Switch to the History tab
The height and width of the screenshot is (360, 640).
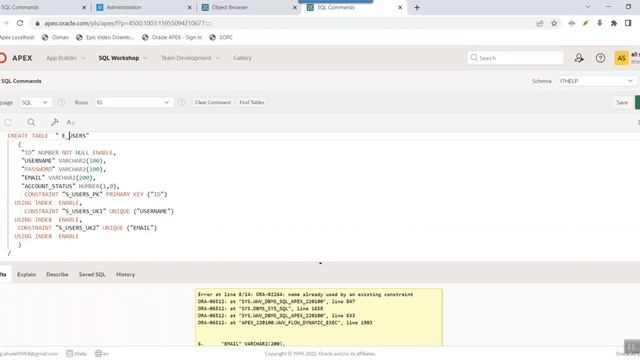[x=125, y=274]
